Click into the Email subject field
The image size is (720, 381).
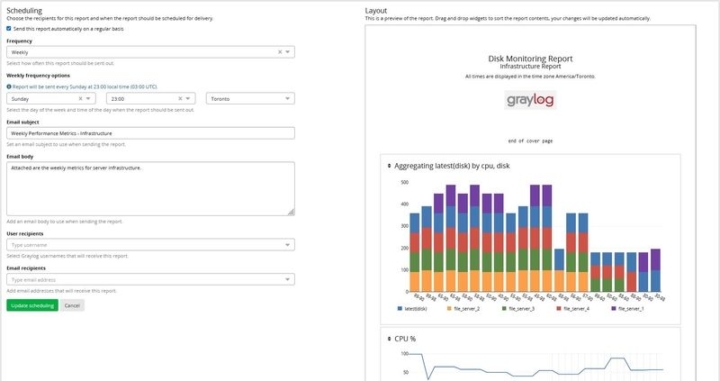(151, 134)
